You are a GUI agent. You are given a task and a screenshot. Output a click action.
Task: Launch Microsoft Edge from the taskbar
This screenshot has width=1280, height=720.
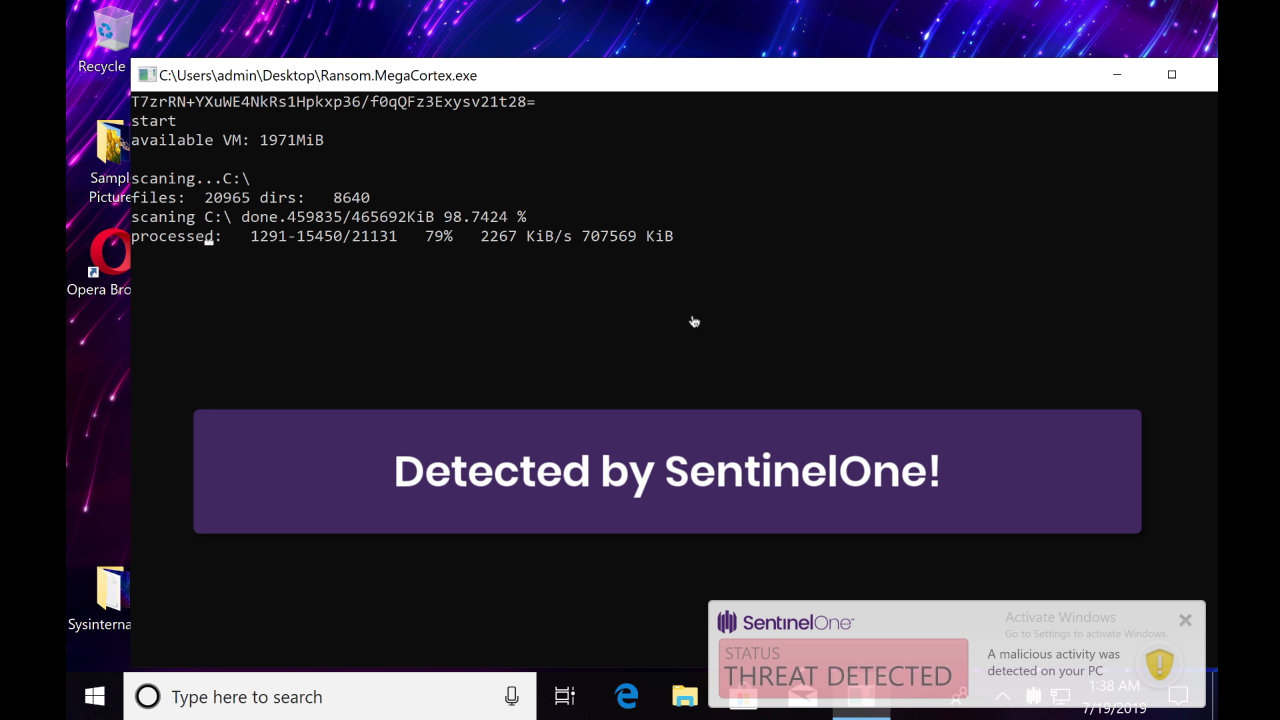coord(627,697)
